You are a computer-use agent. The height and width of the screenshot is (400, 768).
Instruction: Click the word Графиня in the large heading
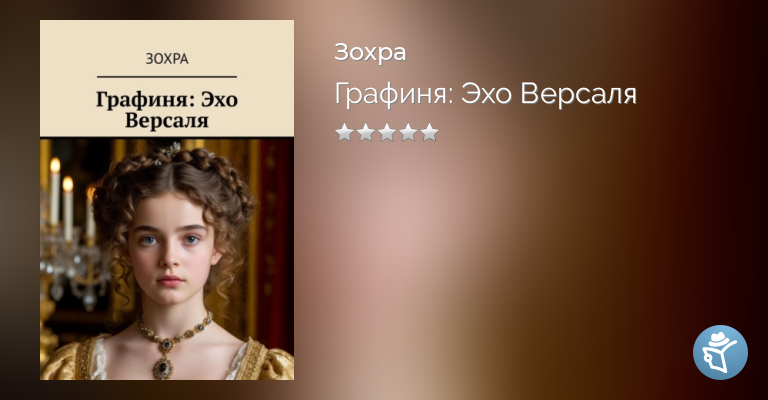tap(393, 94)
